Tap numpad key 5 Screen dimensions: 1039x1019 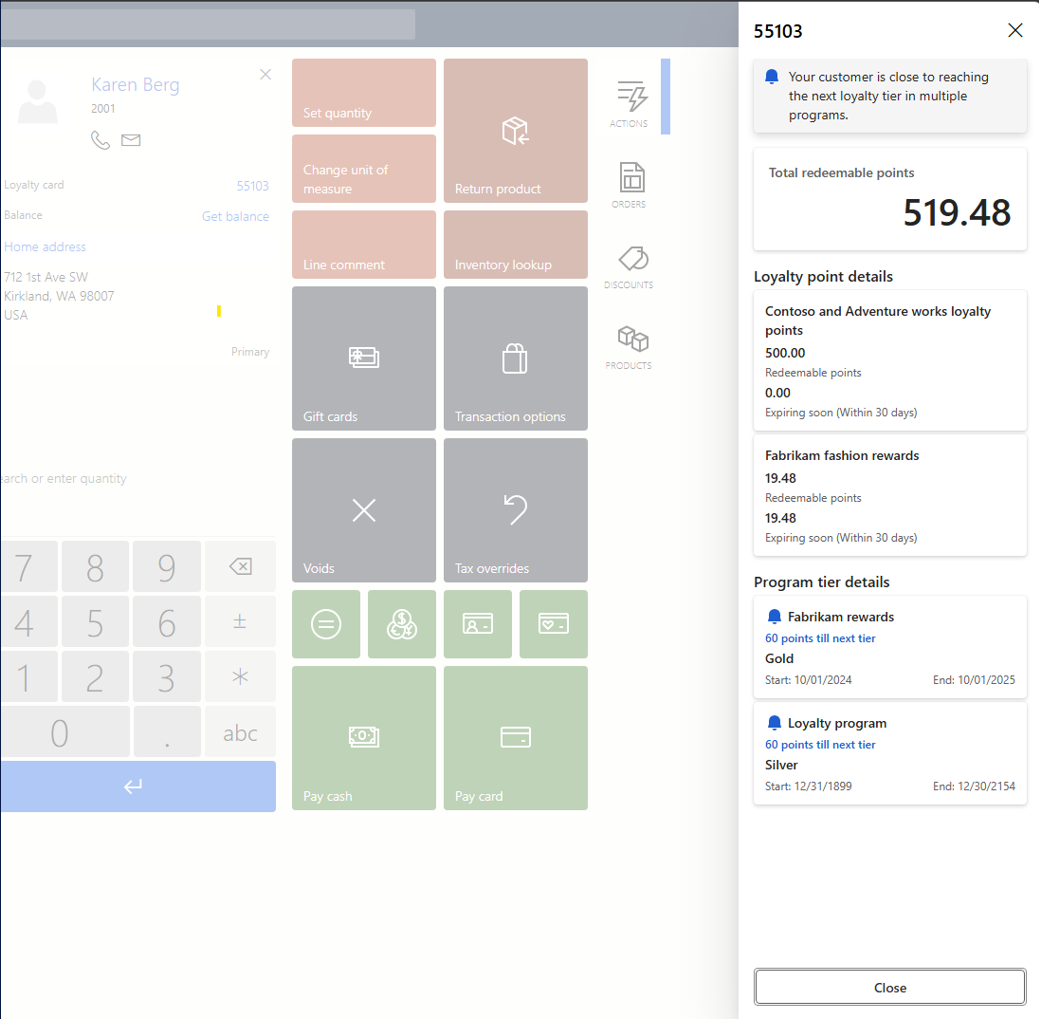tap(95, 621)
